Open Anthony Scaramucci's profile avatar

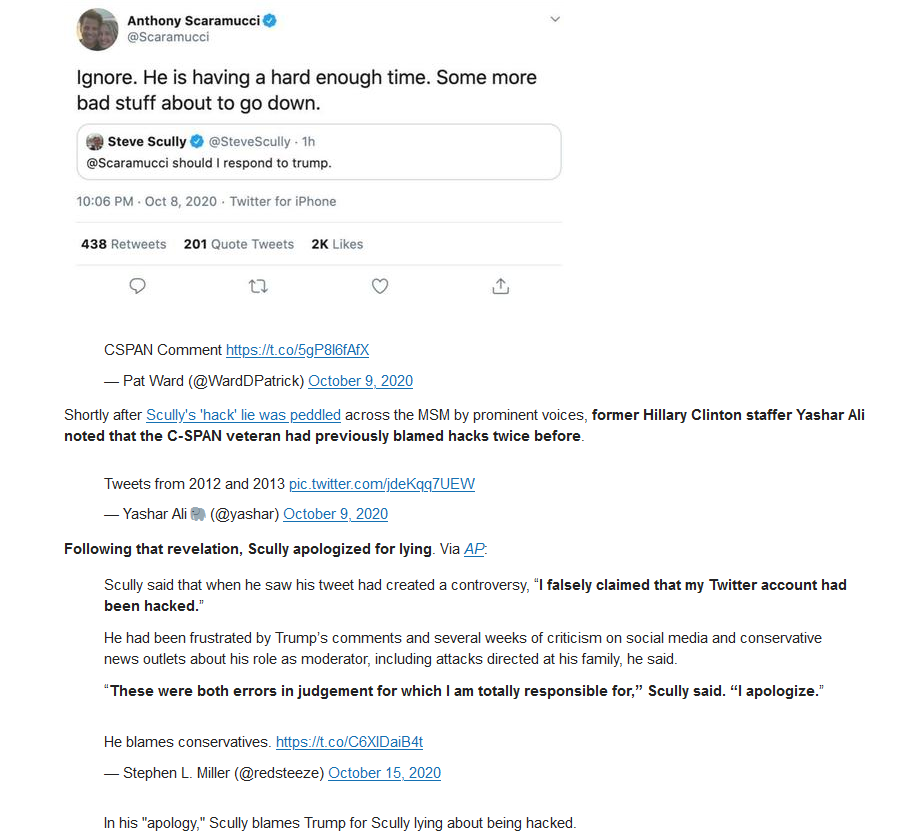(97, 29)
